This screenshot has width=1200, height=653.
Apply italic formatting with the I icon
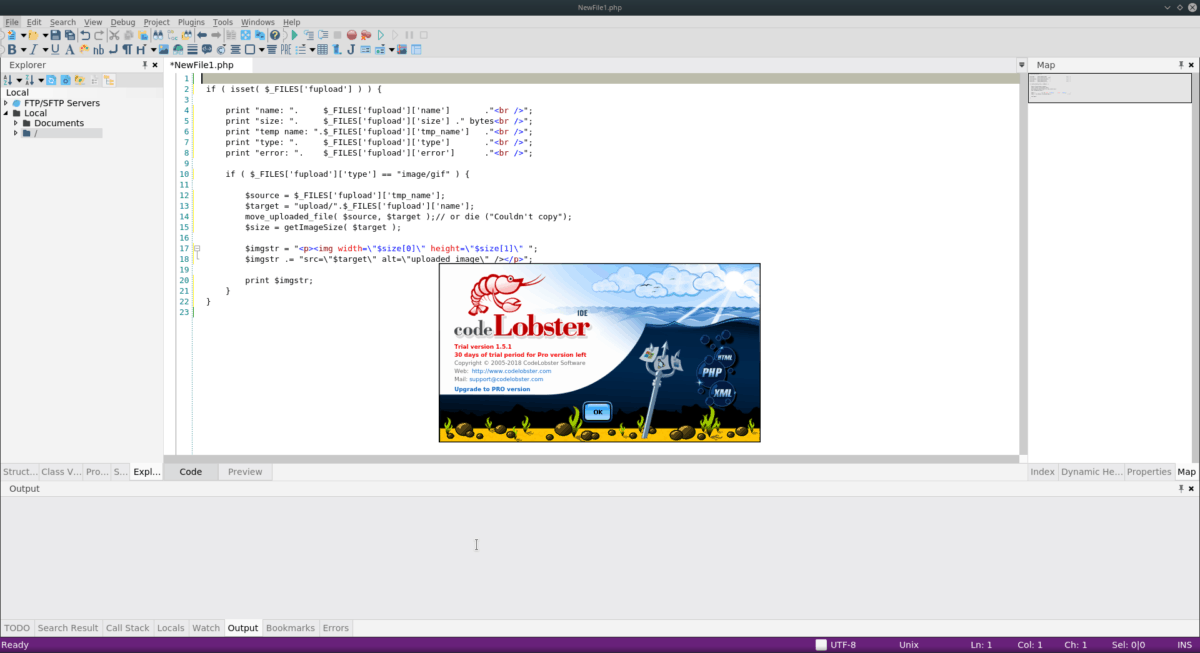(x=33, y=48)
